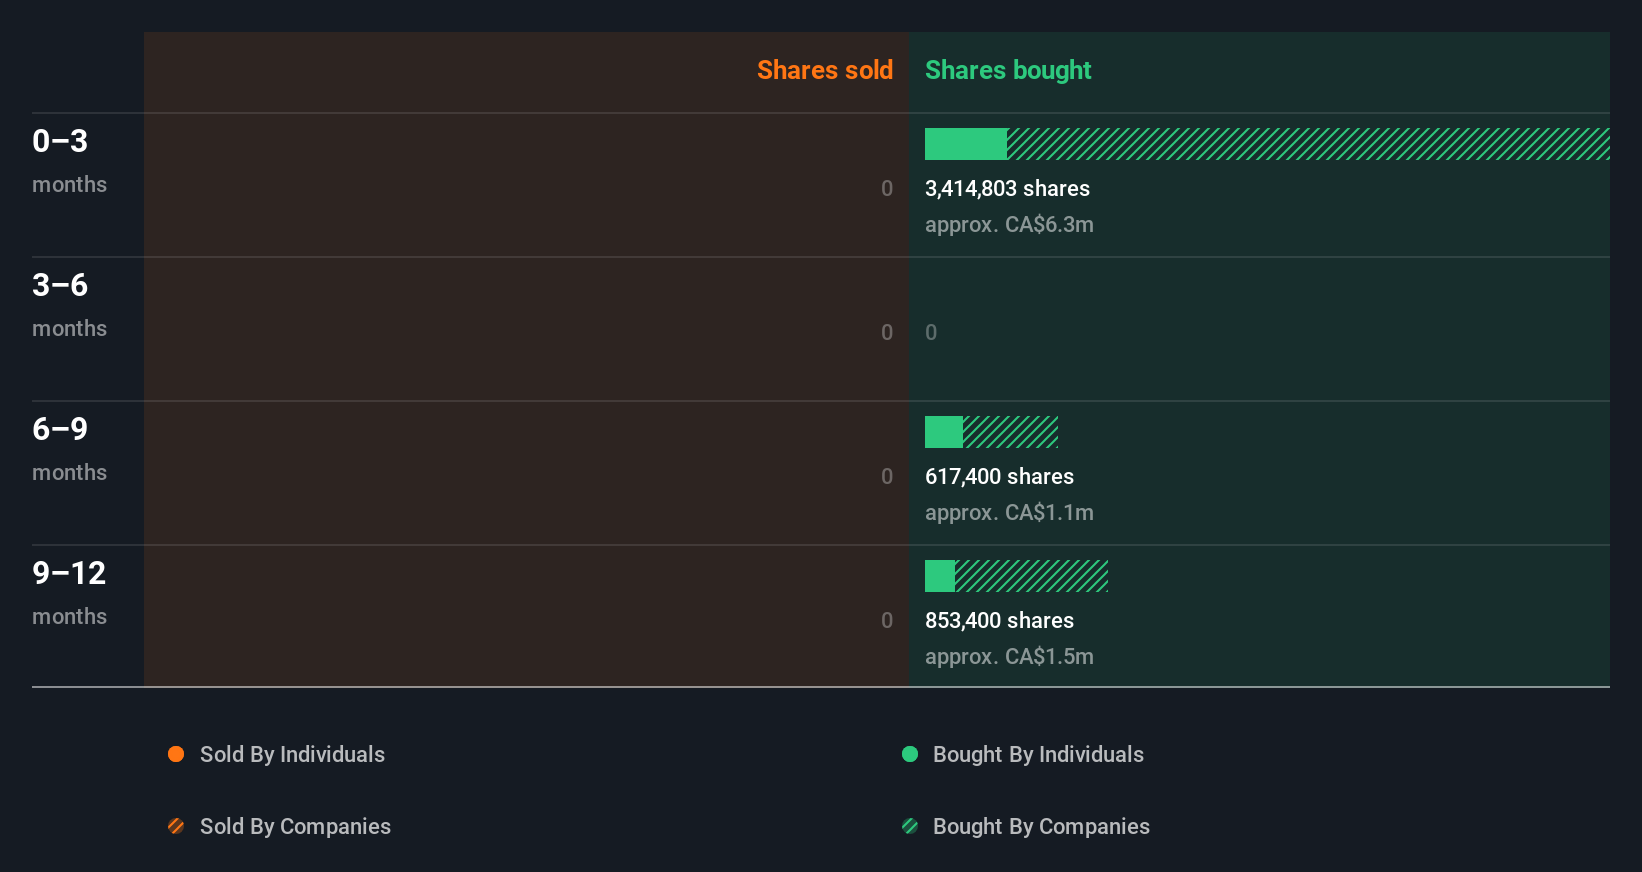The width and height of the screenshot is (1642, 872).
Task: Click the striped Bought By Companies legend icon
Action: coord(910,826)
